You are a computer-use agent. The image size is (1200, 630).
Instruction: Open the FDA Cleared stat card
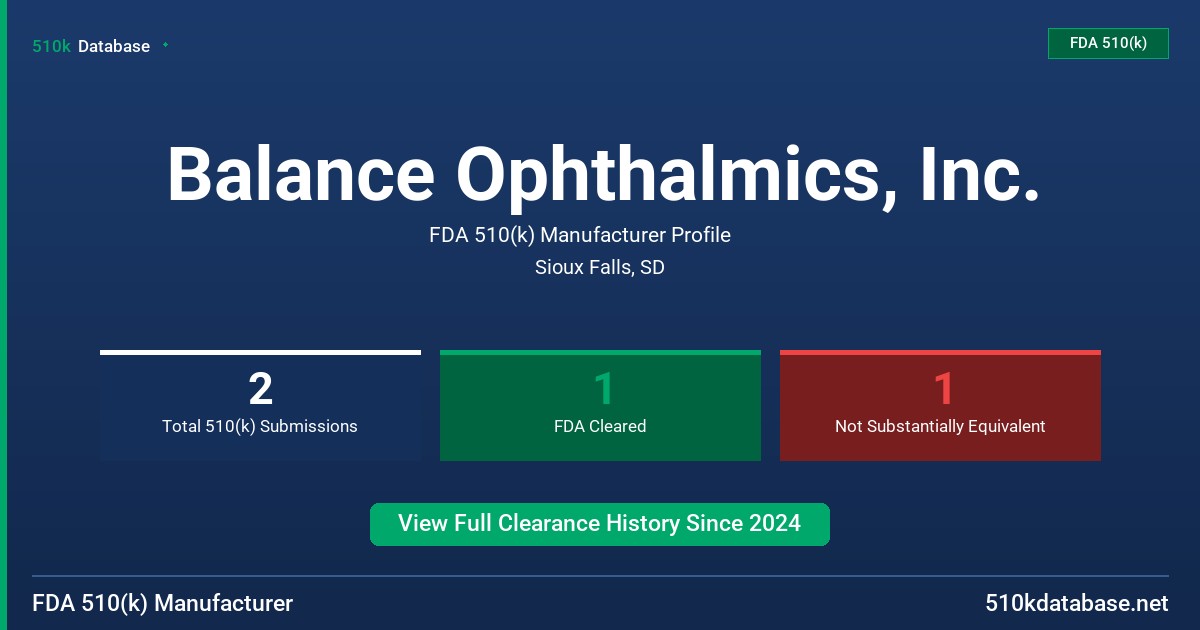[x=600, y=405]
